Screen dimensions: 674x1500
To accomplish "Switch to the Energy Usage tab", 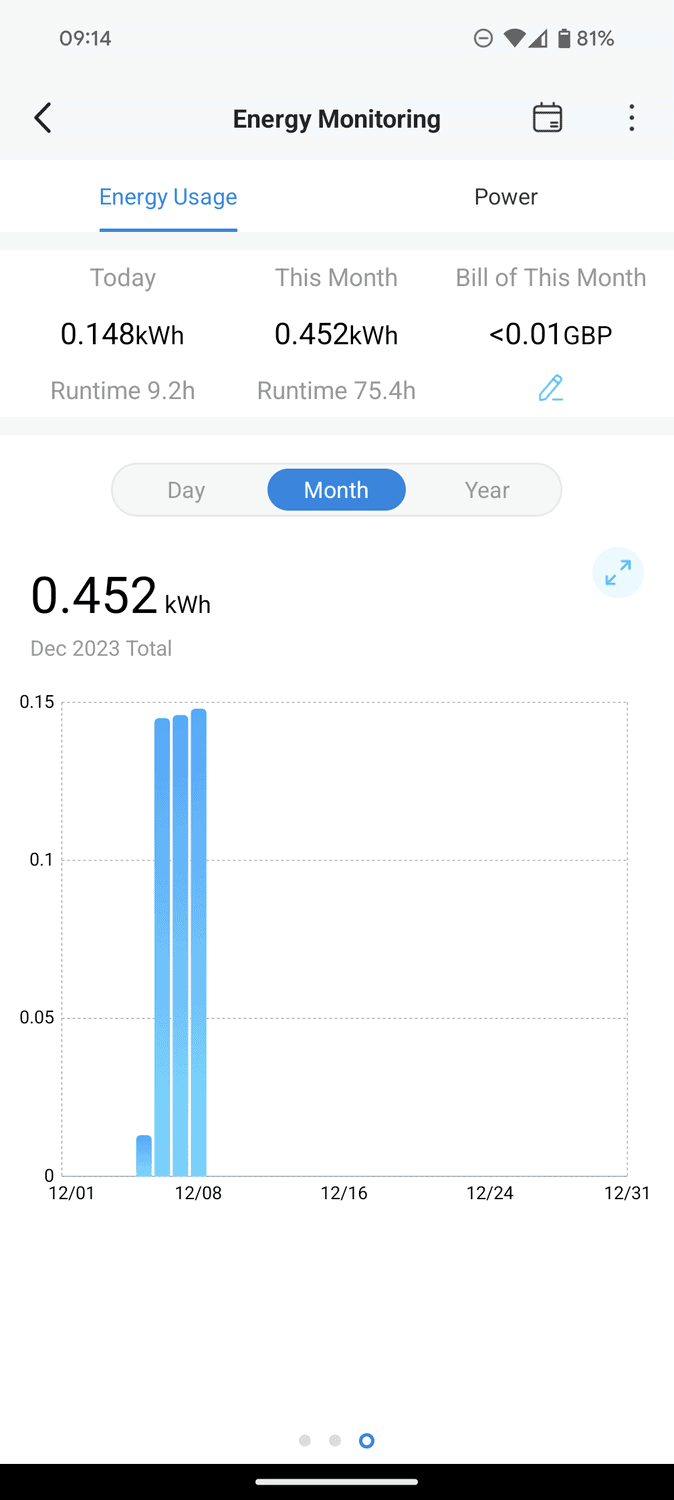I will 168,197.
